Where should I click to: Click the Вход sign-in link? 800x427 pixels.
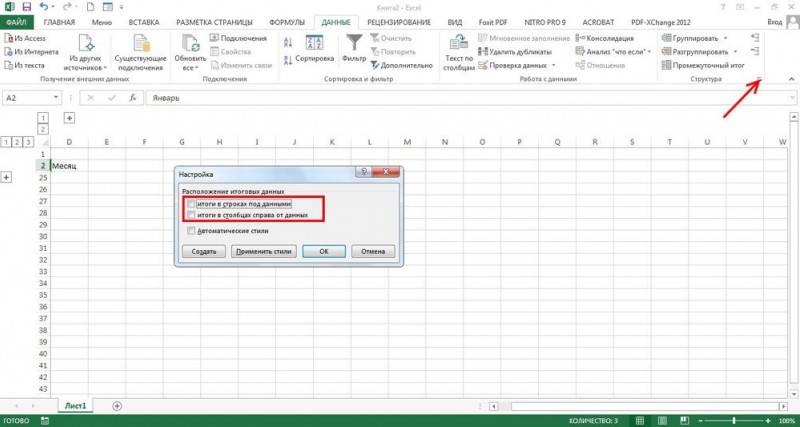[x=775, y=22]
